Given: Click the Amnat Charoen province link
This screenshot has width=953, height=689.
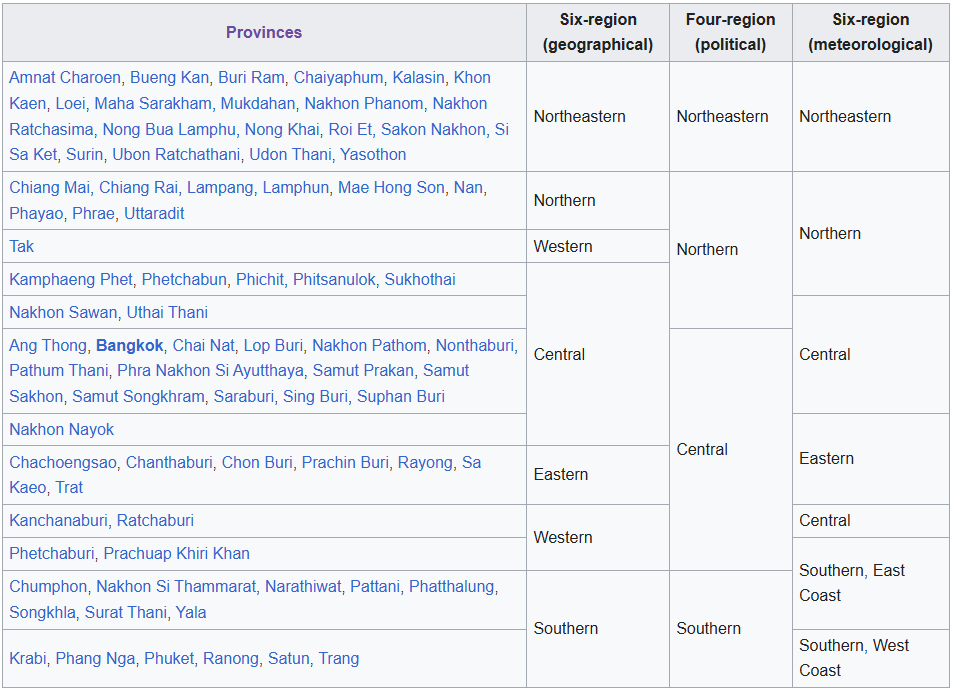Looking at the screenshot, I should (65, 77).
